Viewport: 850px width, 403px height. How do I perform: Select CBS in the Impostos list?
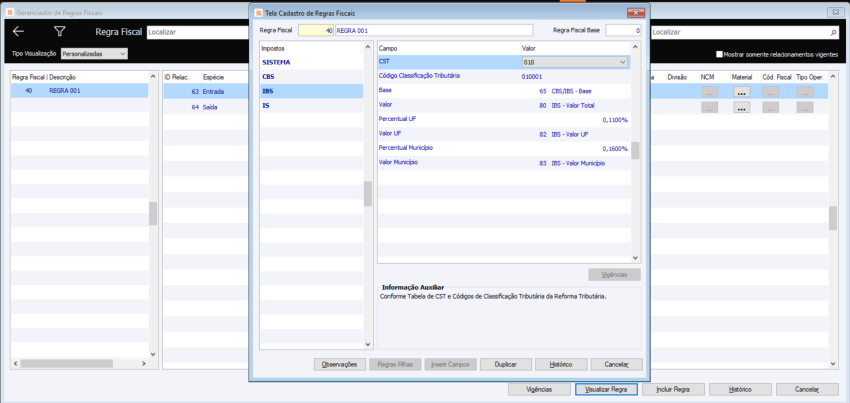coord(311,77)
